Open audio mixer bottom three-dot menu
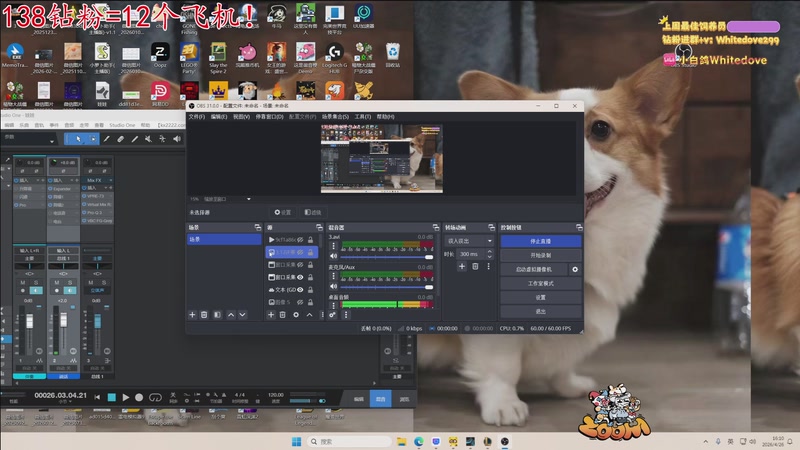Screen dimensions: 800x450 click(346, 315)
